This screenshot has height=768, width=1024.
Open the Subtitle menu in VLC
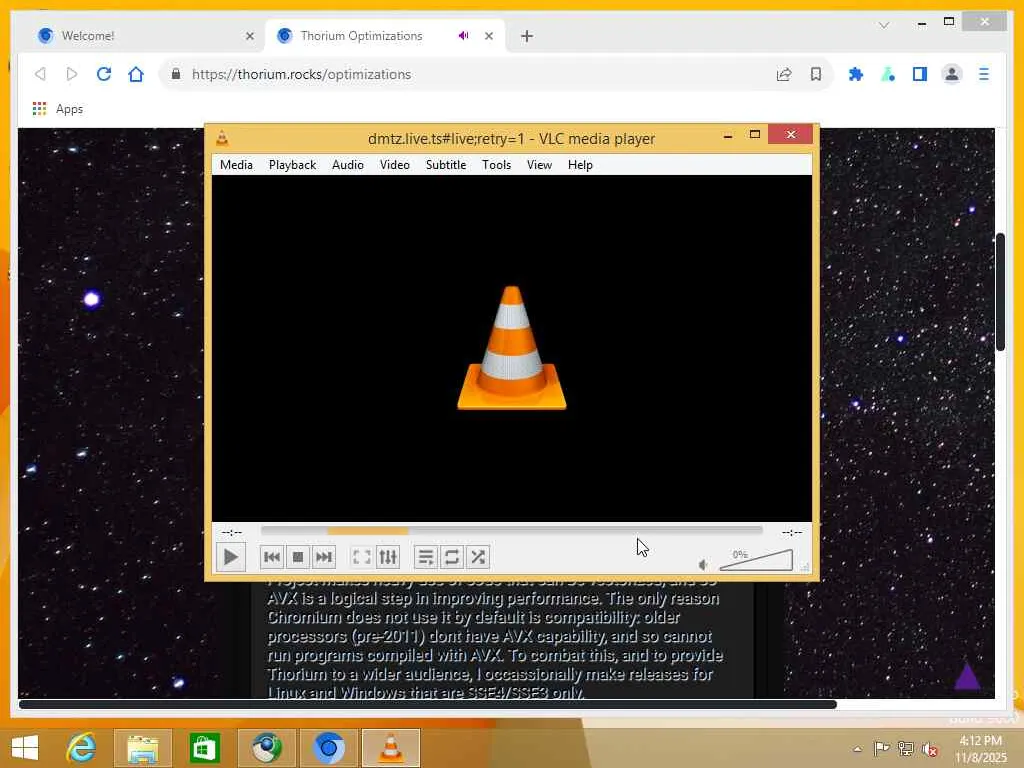446,165
